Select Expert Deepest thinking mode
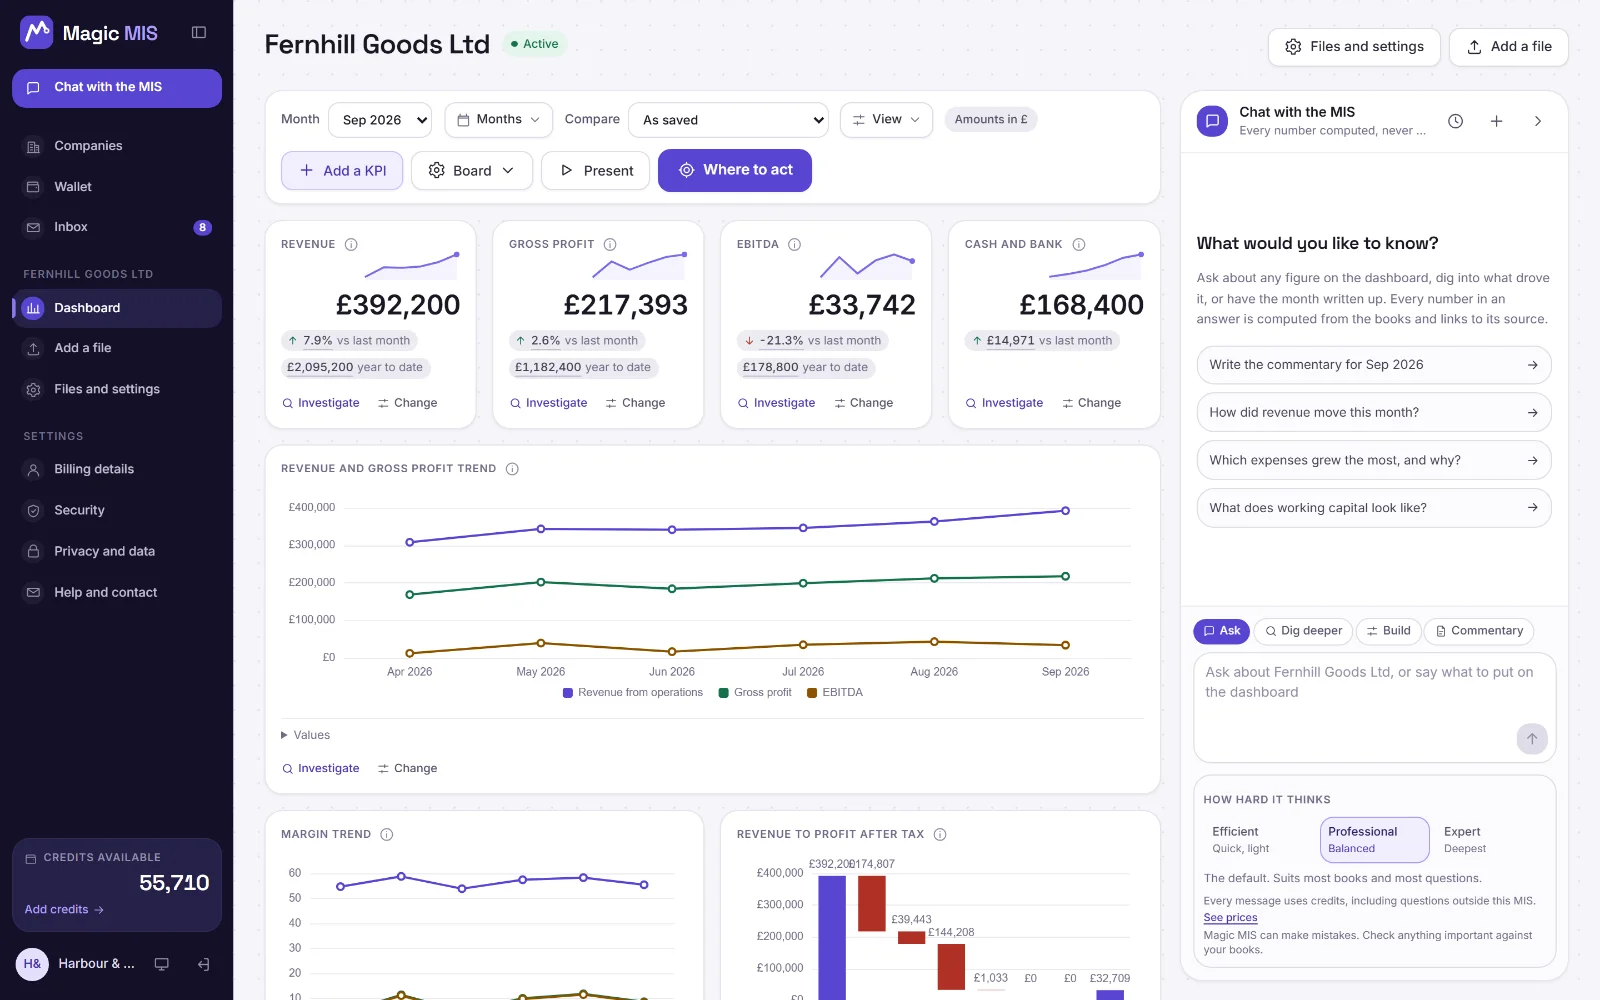 pos(1489,840)
